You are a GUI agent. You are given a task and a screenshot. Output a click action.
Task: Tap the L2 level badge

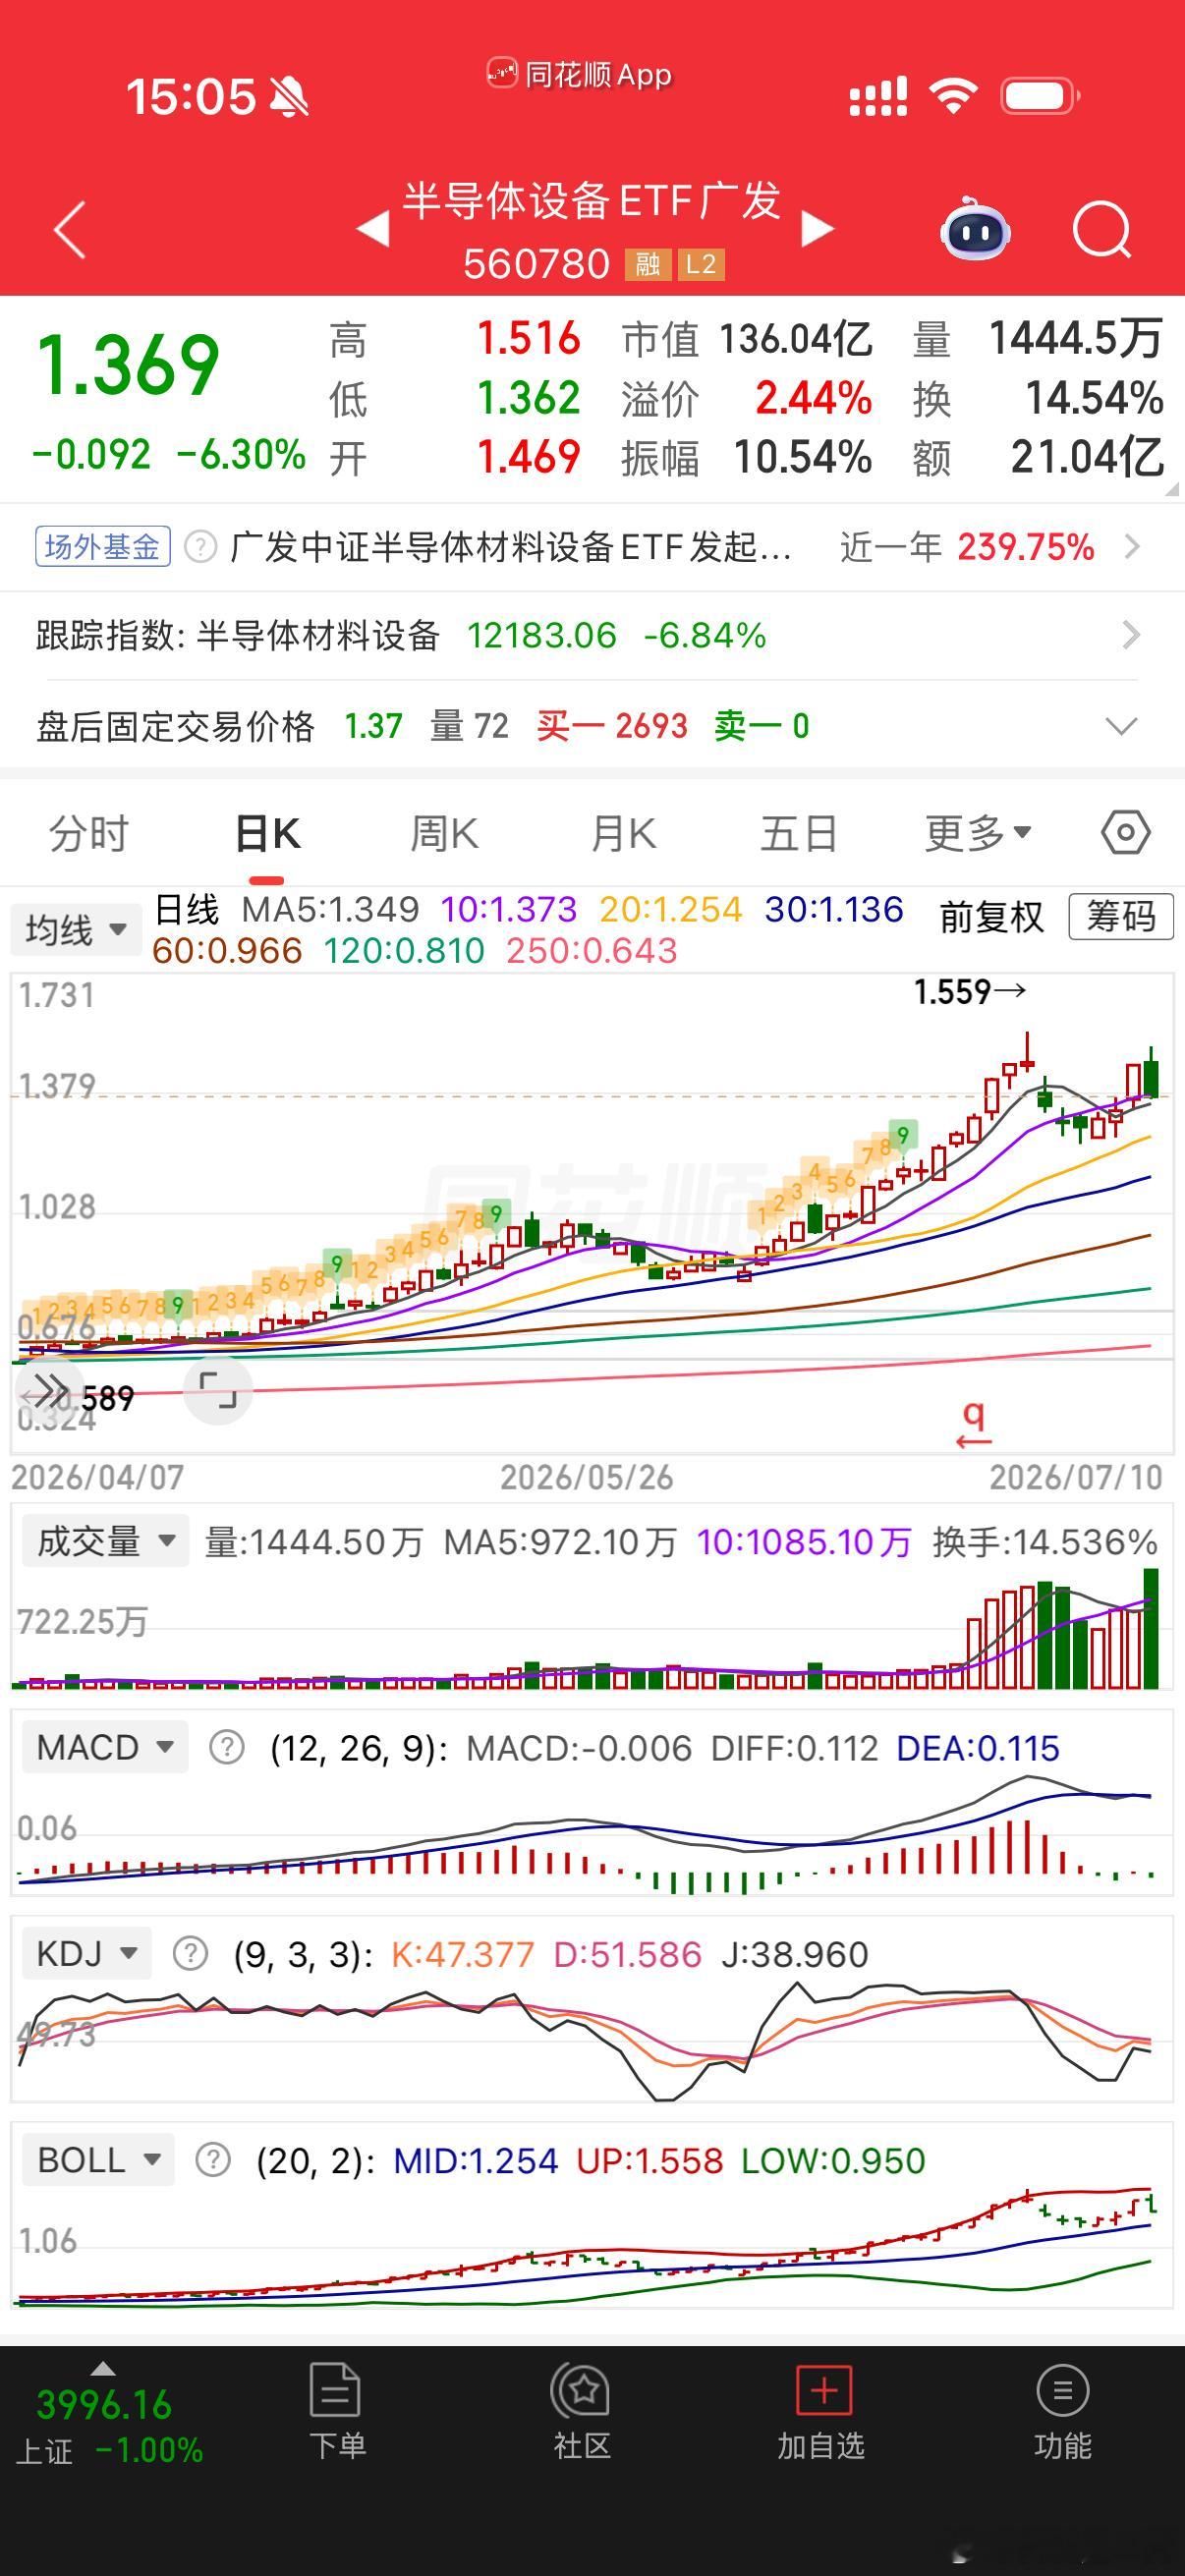tap(701, 264)
